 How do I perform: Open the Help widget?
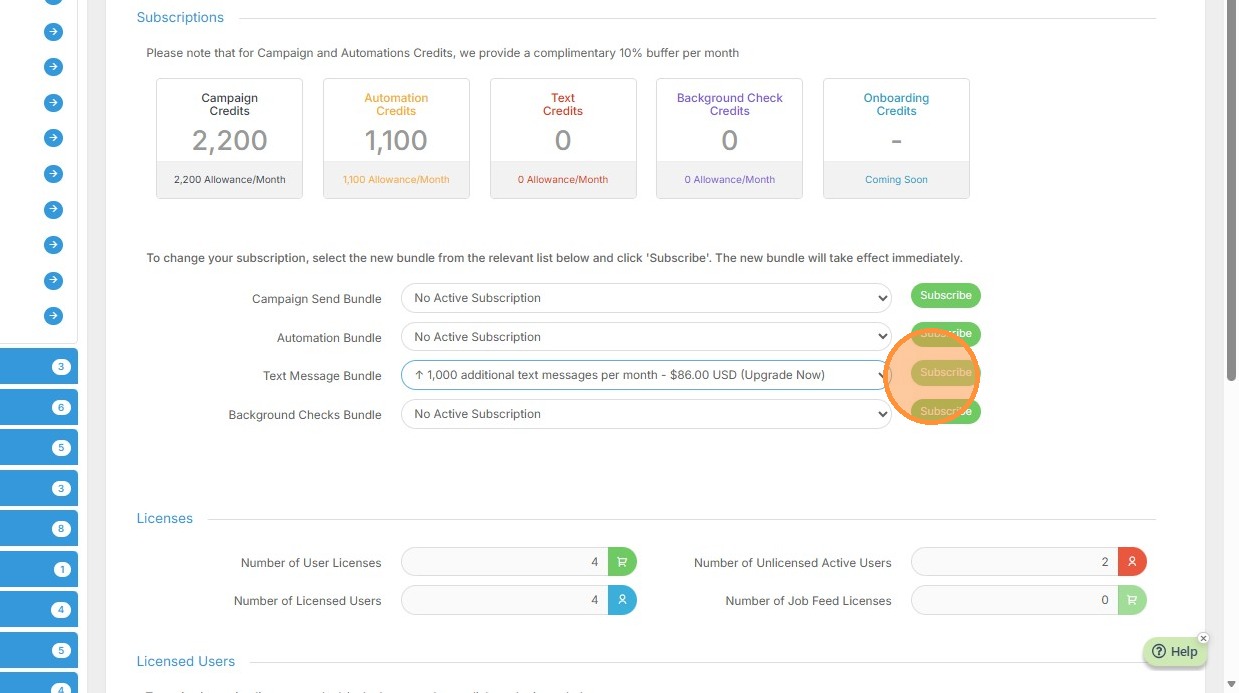1175,651
